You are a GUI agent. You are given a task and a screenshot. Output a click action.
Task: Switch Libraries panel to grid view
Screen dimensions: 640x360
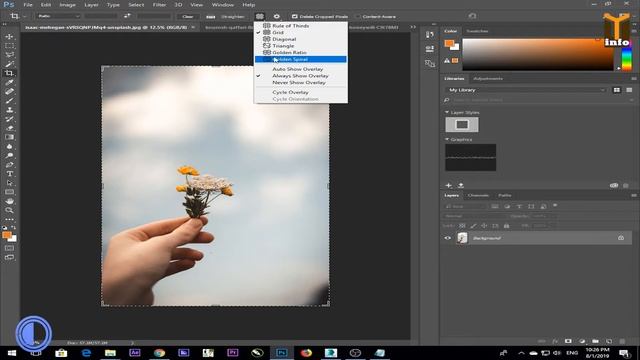[617, 90]
